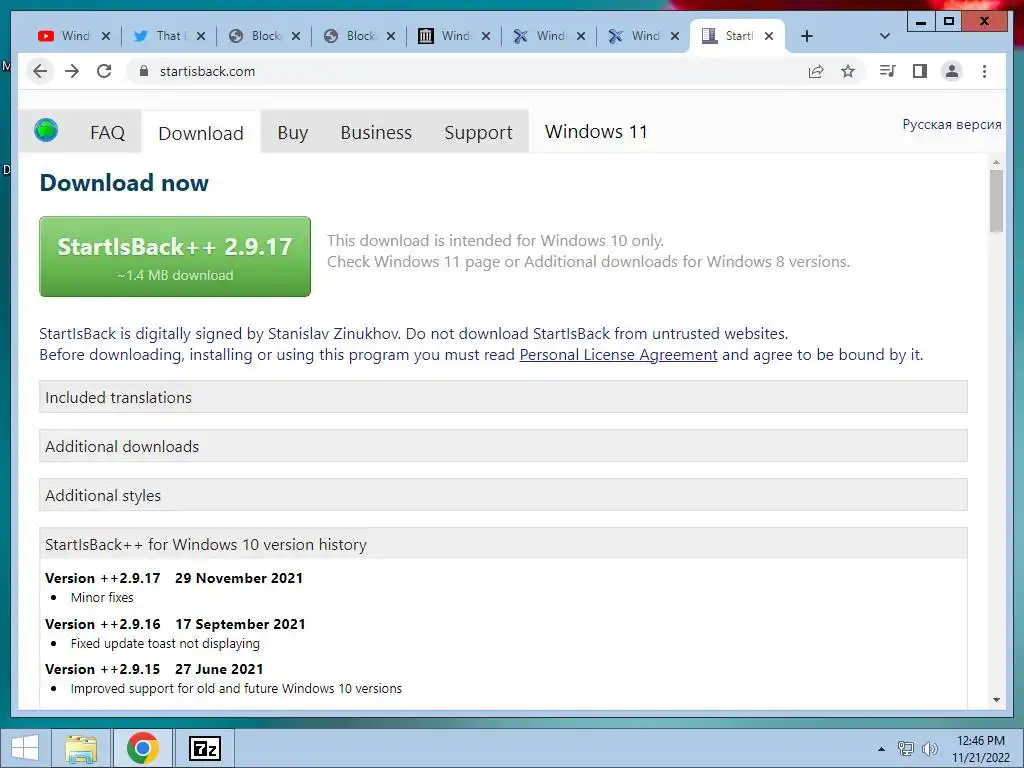The width and height of the screenshot is (1024, 768).
Task: Click the address bar URL startisback.com
Action: (207, 71)
